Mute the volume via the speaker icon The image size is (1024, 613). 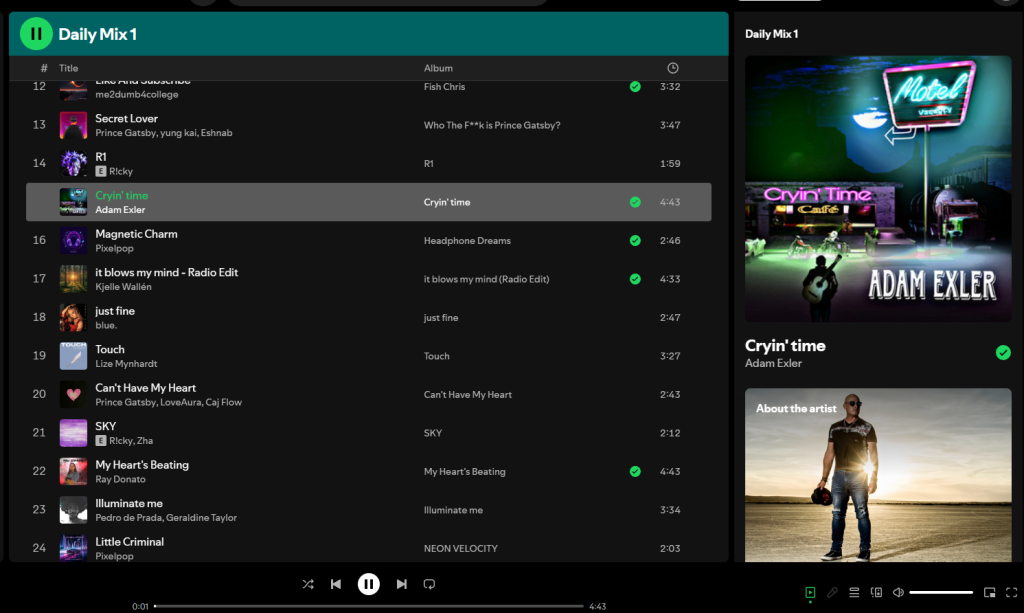pos(899,592)
